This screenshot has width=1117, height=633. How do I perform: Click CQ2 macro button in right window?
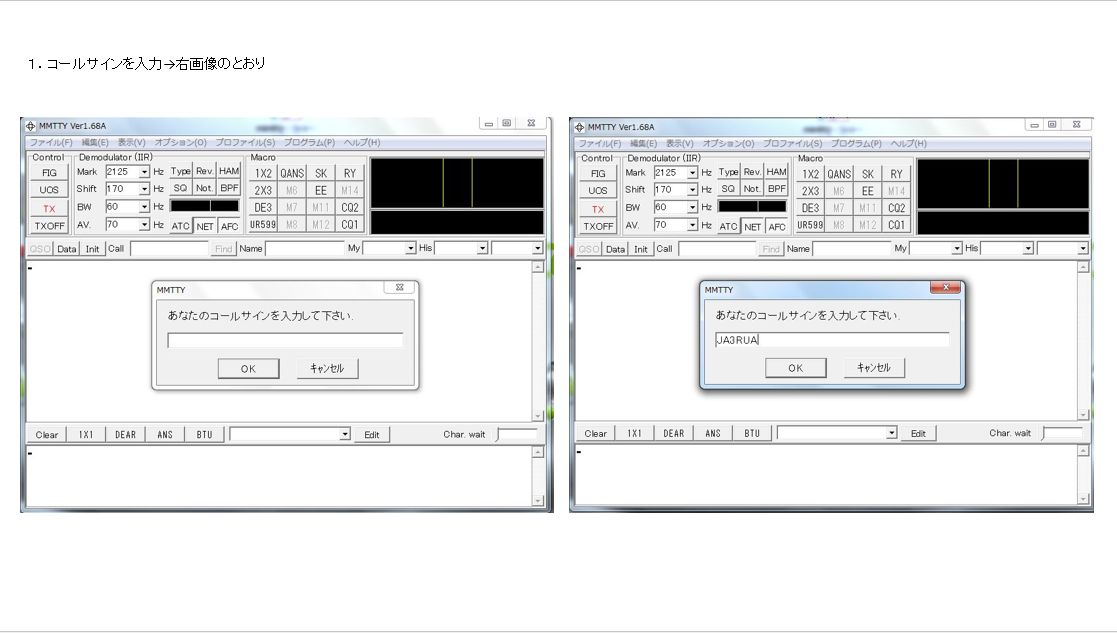click(x=897, y=208)
